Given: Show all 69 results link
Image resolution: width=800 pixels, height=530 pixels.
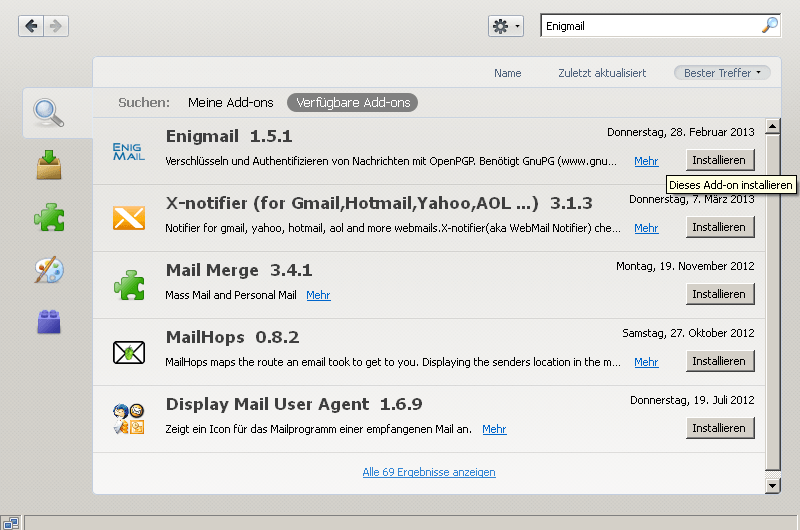Looking at the screenshot, I should coord(429,472).
